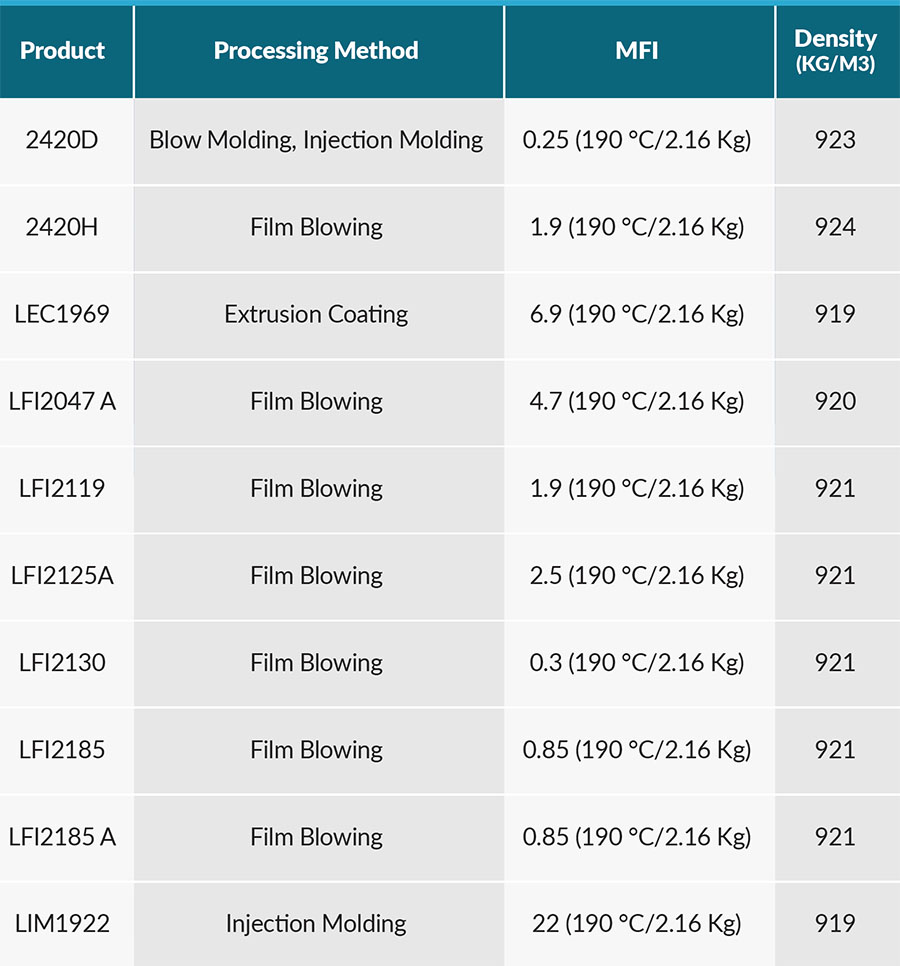This screenshot has width=900, height=966.
Task: Select product 2420H cell
Action: (62, 227)
